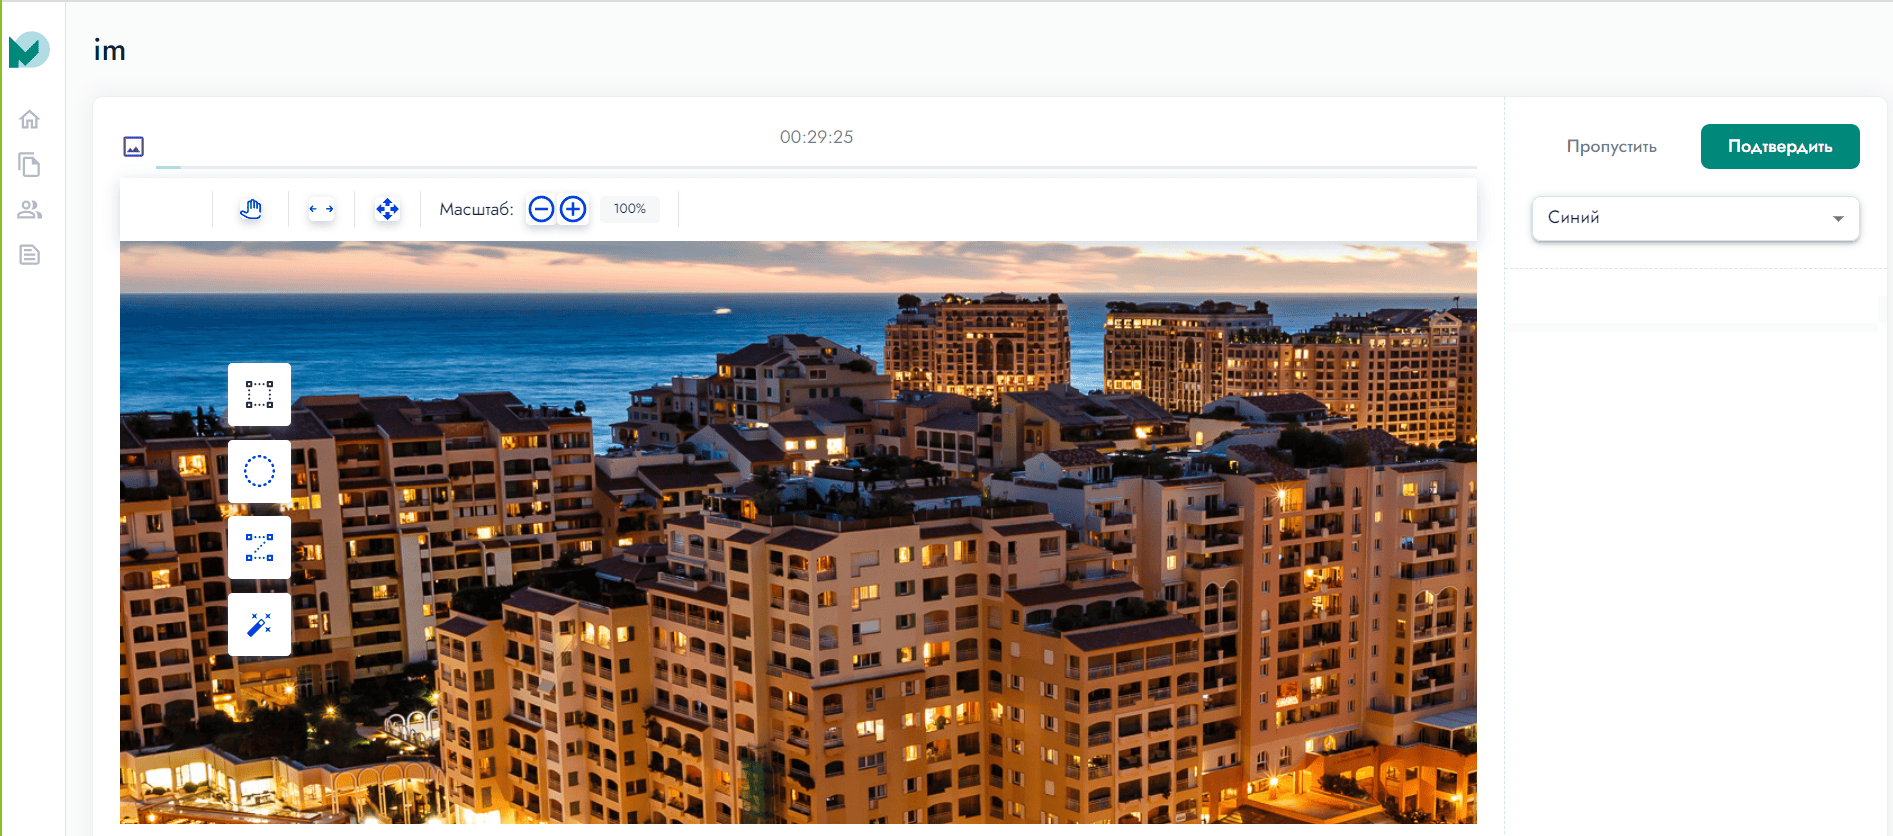The image size is (1893, 836).
Task: Select the polygon selection tool
Action: point(259,547)
